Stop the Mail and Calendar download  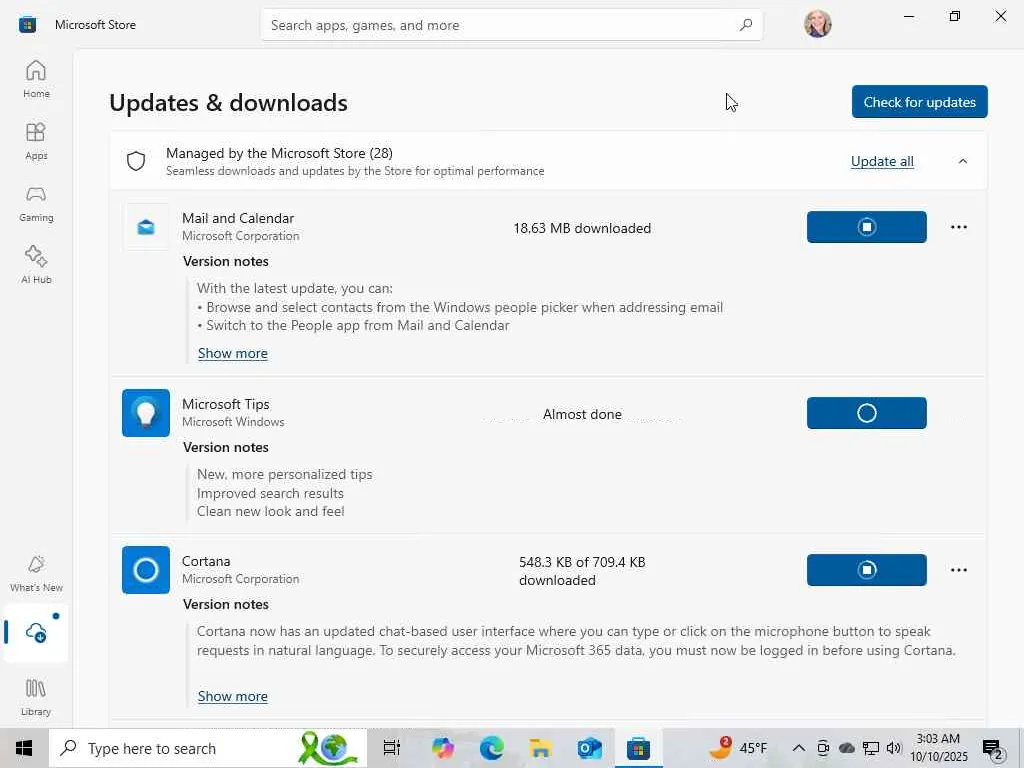point(866,227)
